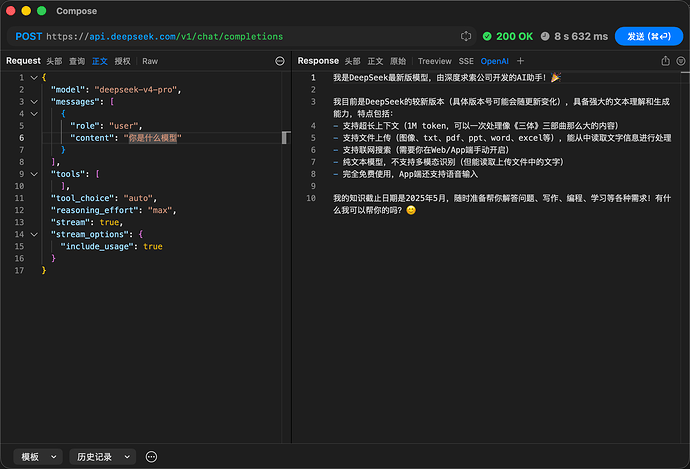Select the OpenAI response tab
Viewport: 690px width, 469px height.
[495, 61]
